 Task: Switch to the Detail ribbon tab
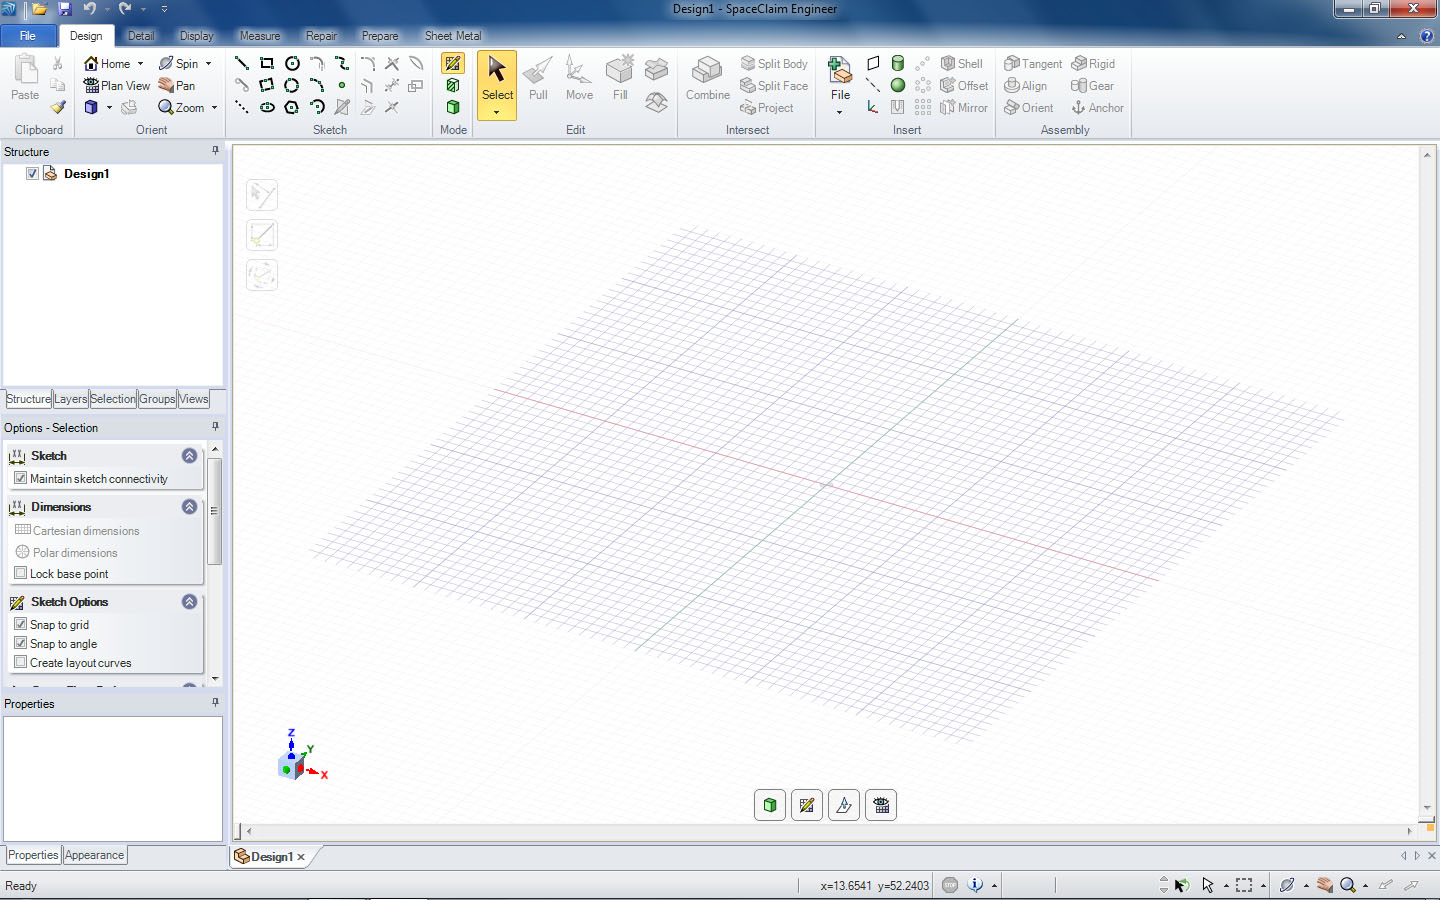(x=141, y=36)
